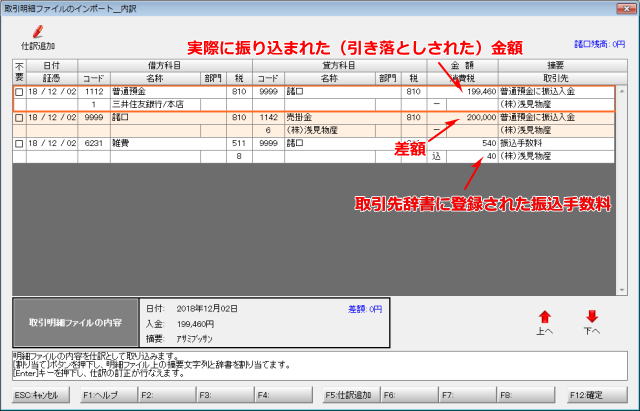Viewport: 640px width, 411px height.
Task: Close the import window
Action: tap(626, 8)
